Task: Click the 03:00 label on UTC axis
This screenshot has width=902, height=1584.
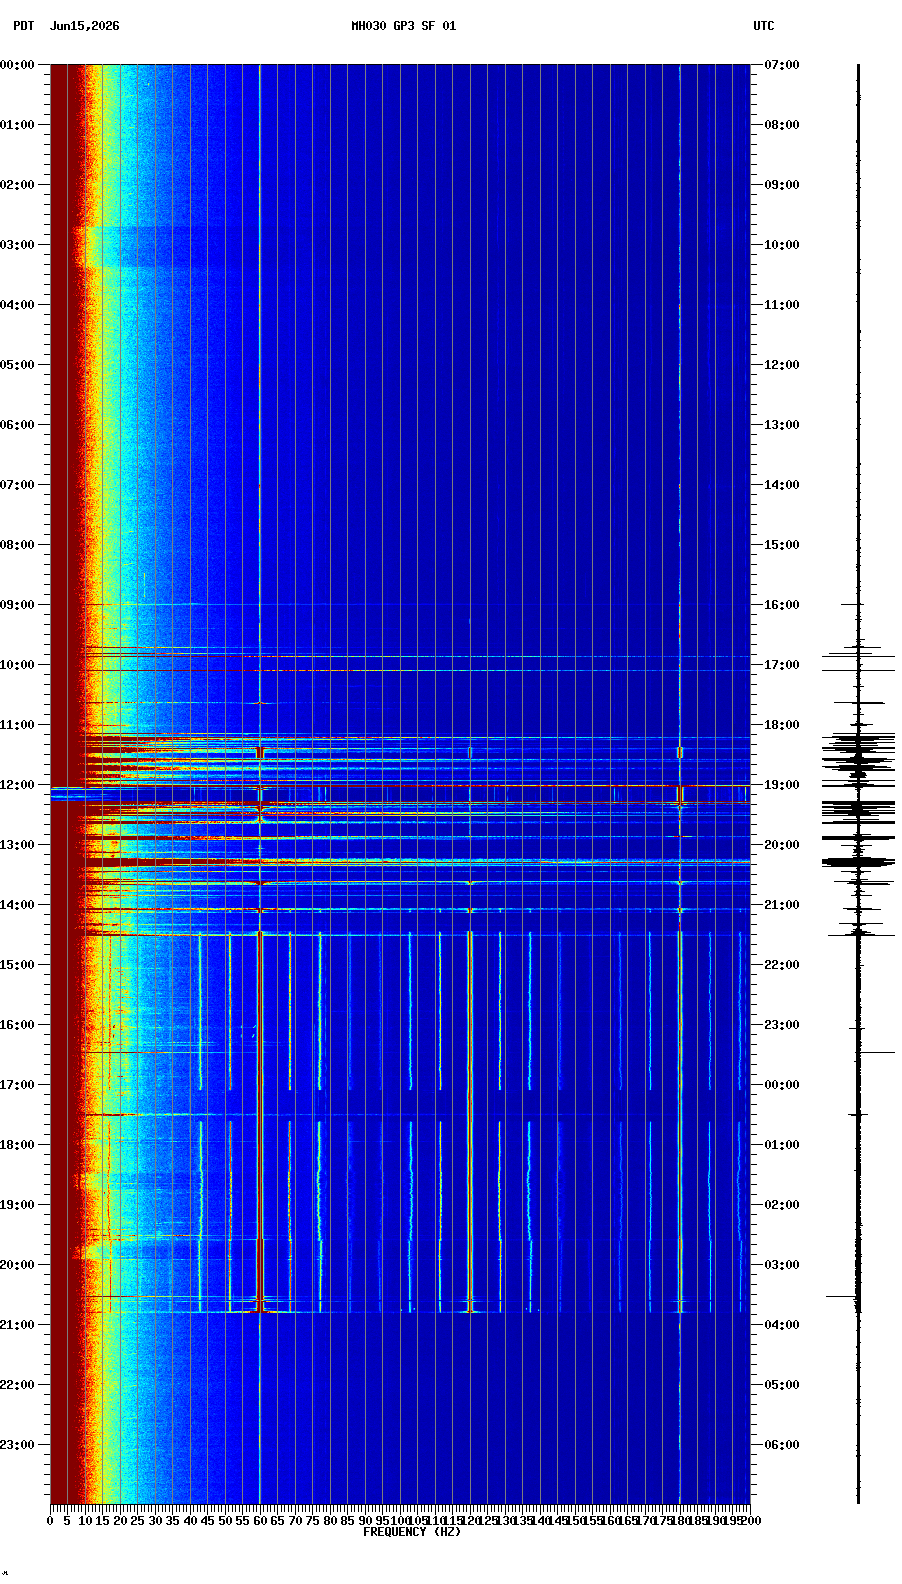Action: [x=782, y=1265]
